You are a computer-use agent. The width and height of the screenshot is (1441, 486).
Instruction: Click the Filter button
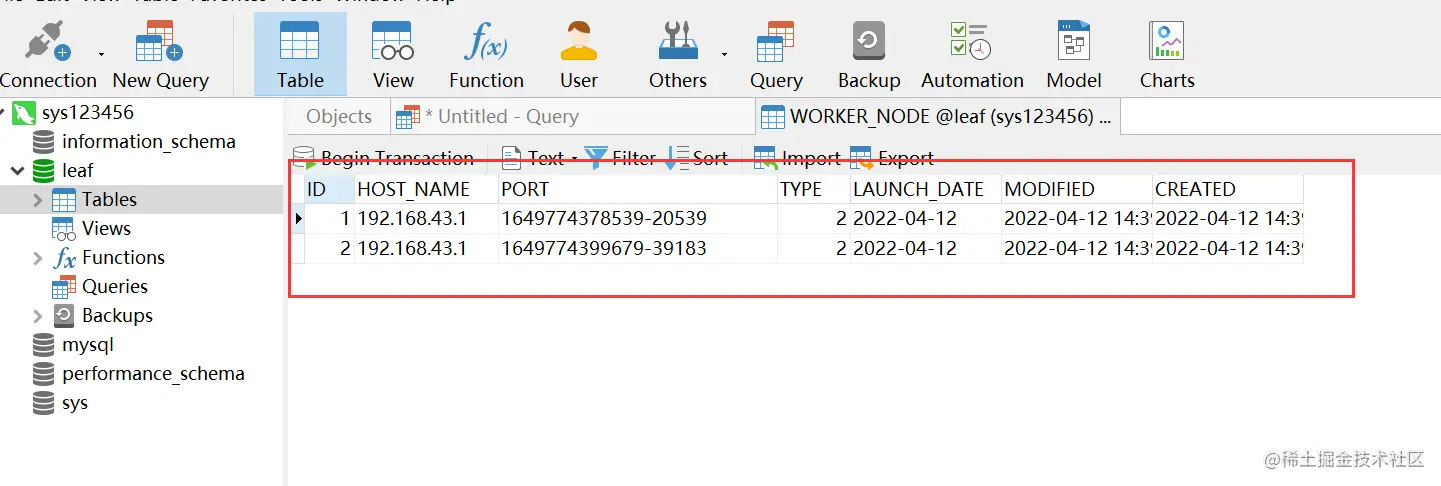point(620,158)
